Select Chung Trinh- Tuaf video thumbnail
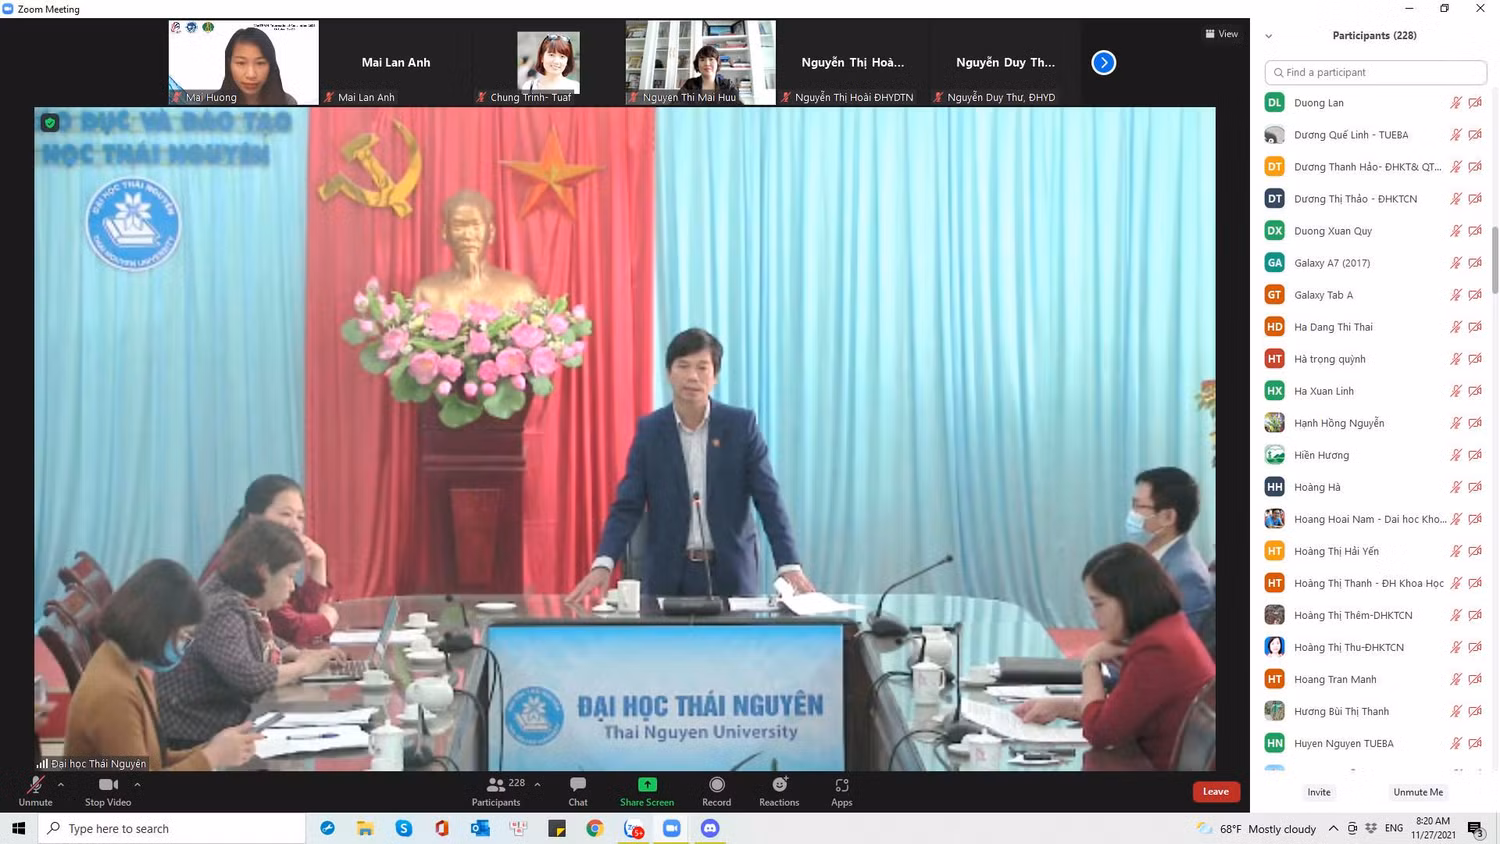The height and width of the screenshot is (844, 1500). tap(547, 62)
